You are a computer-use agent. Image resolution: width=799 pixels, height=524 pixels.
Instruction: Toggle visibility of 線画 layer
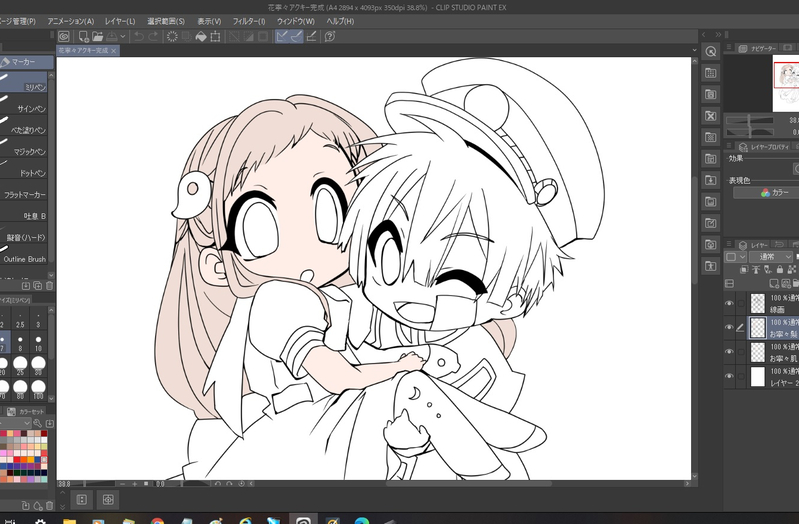729,303
